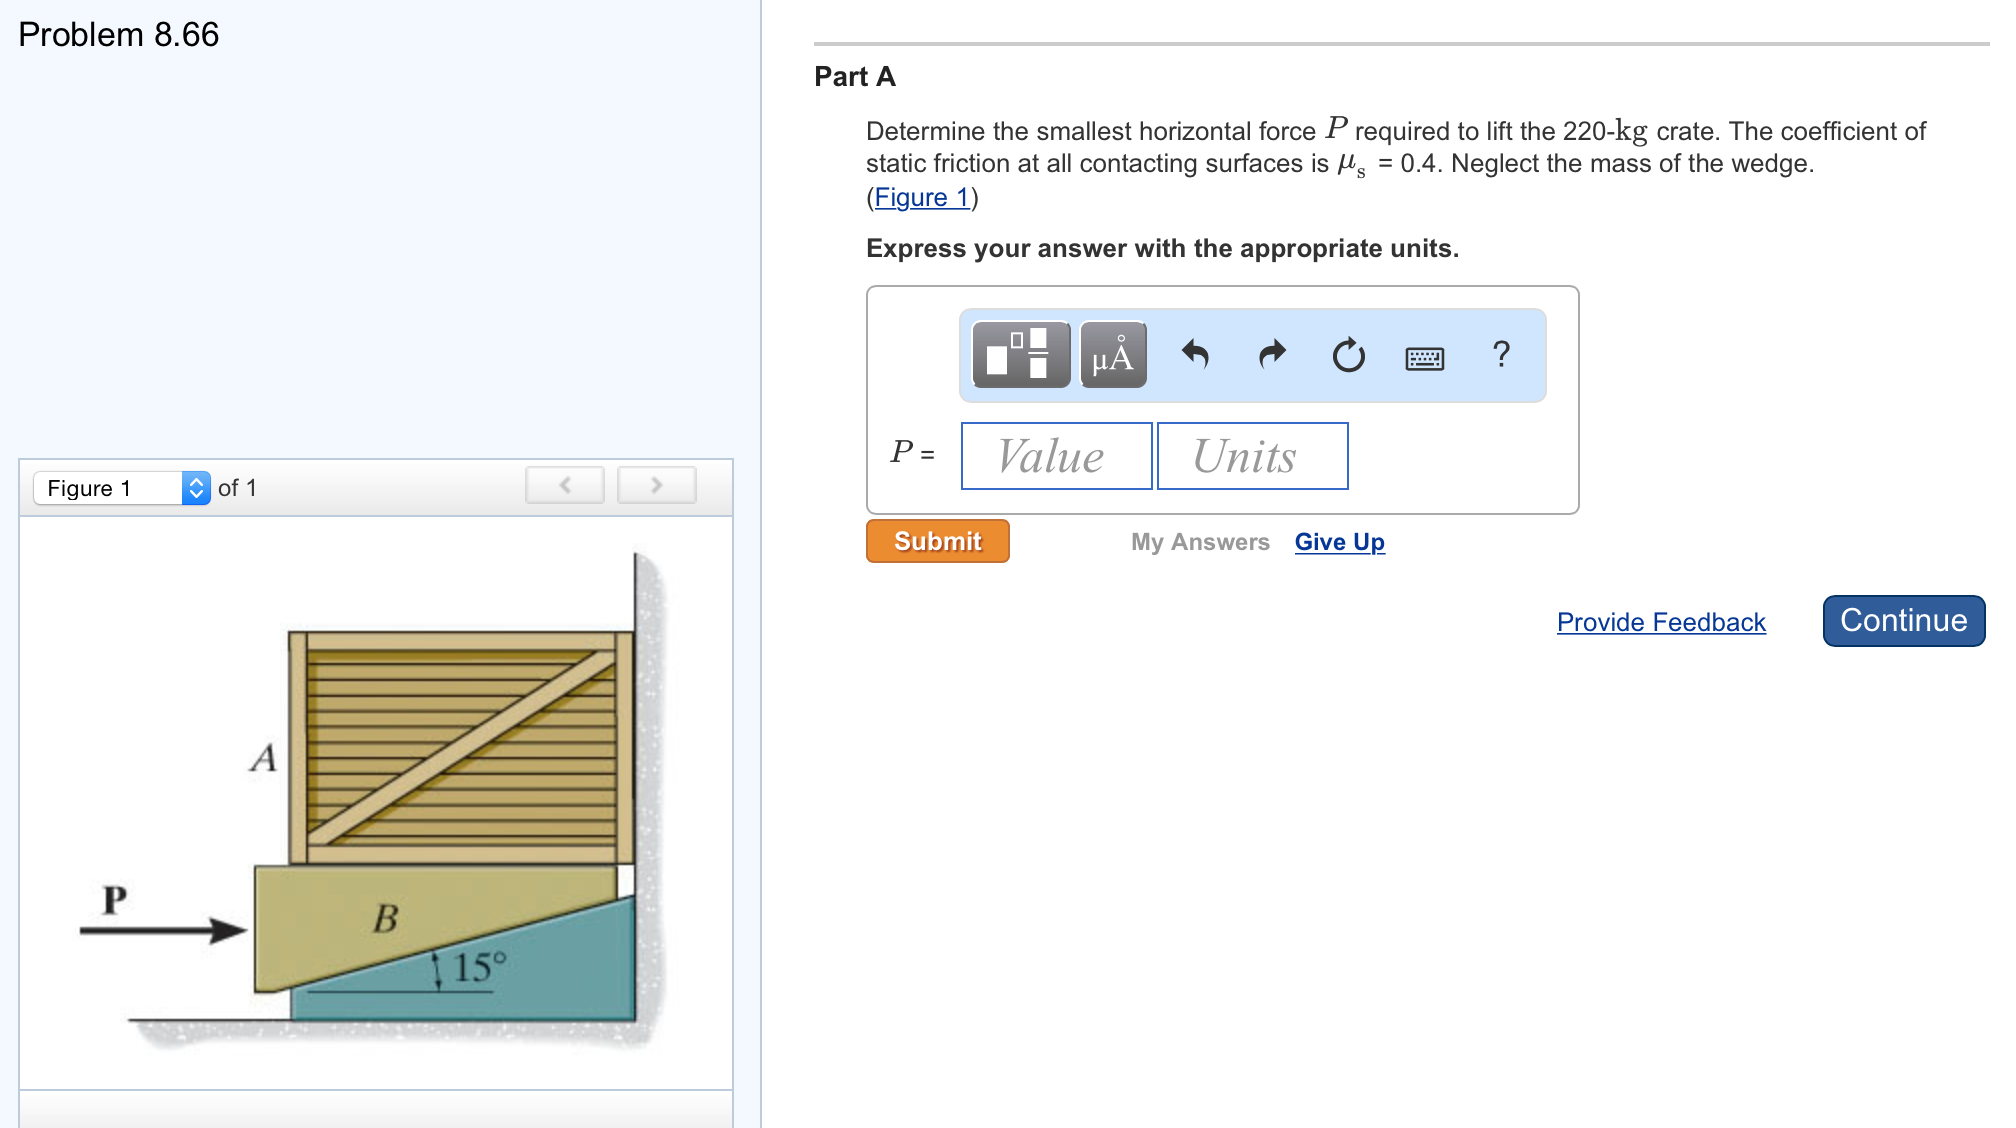Reset the answer using the circular arrow icon
Viewport: 2016px width, 1128px height.
1347,355
